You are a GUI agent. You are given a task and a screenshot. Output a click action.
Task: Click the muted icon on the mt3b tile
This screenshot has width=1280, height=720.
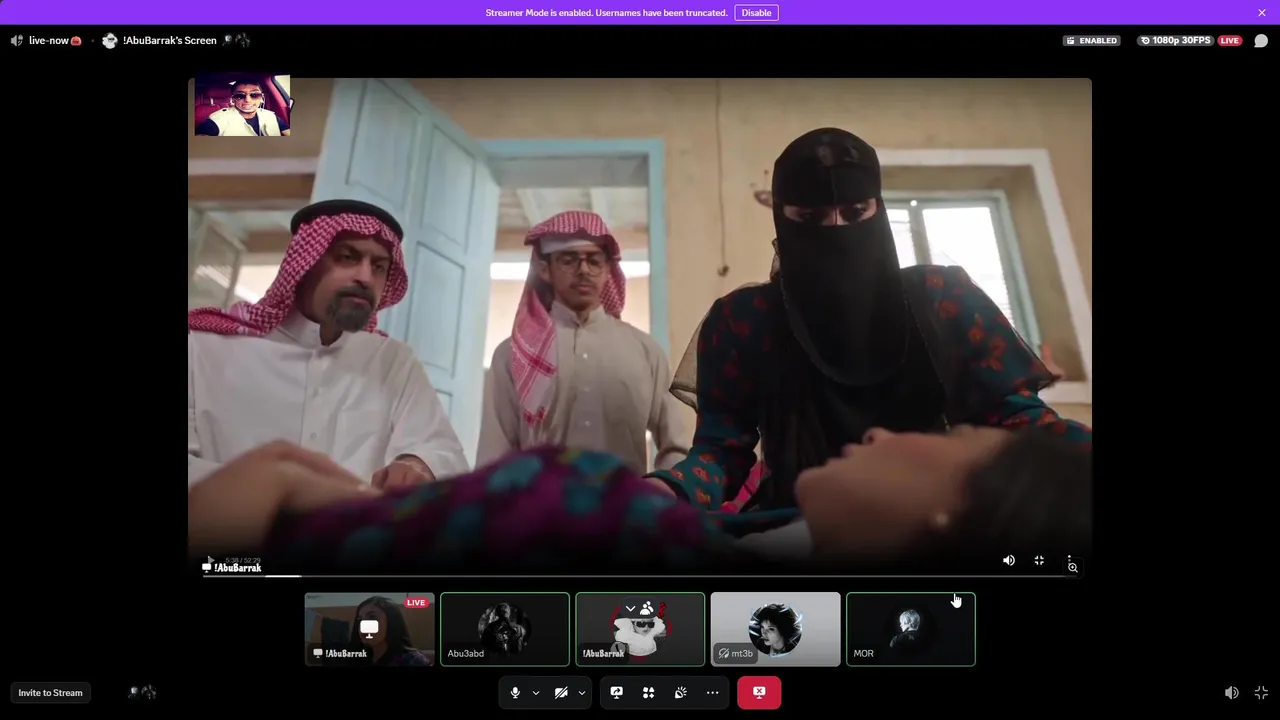pos(723,654)
